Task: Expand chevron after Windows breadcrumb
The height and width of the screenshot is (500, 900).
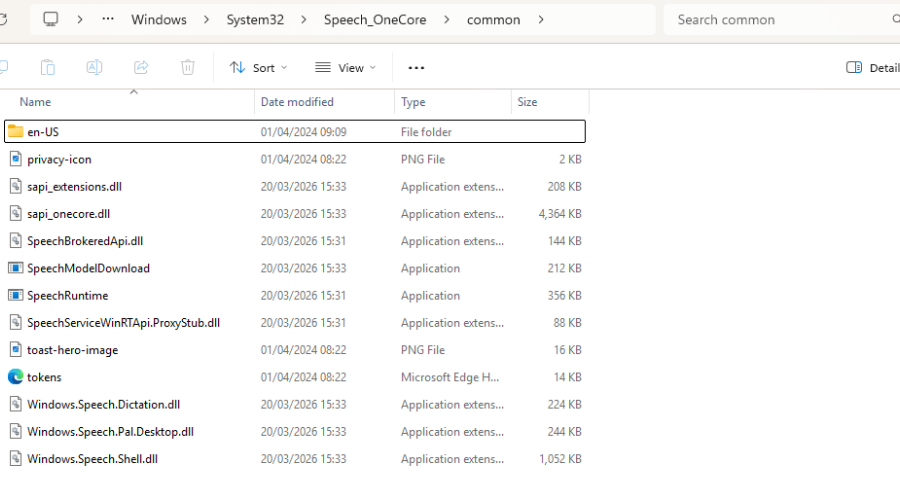Action: (206, 20)
